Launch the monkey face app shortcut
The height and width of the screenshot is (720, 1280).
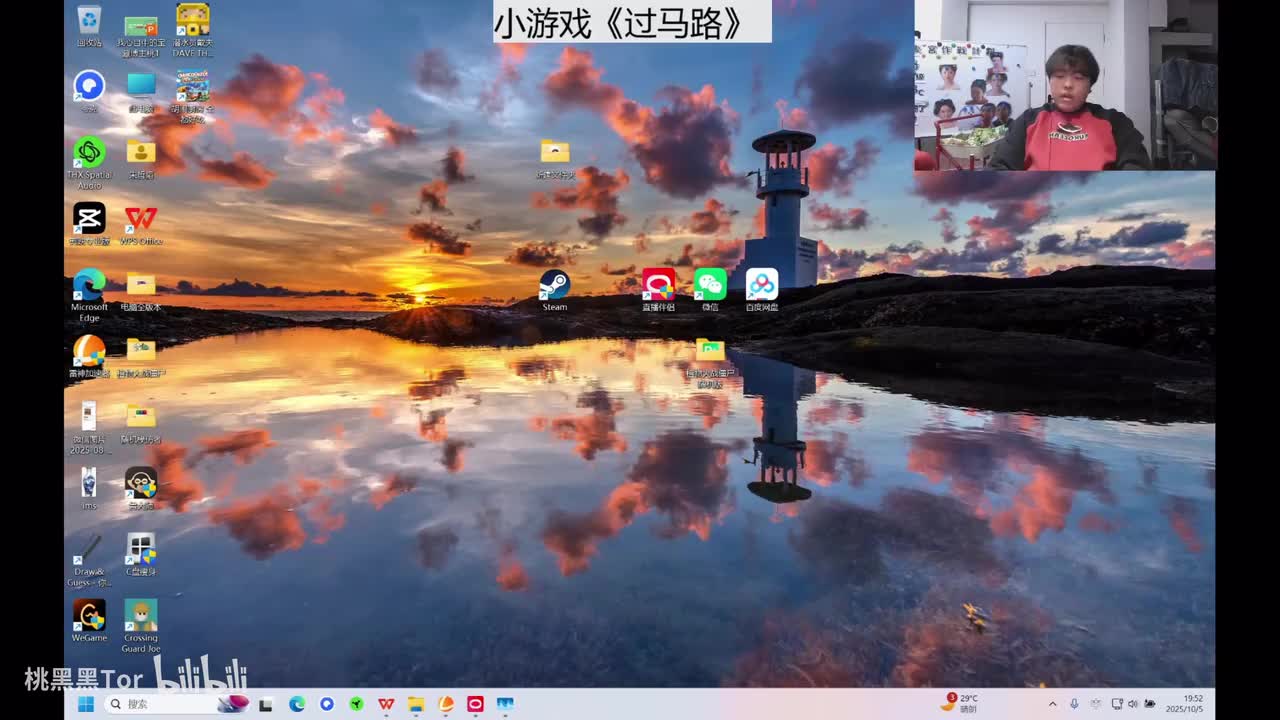tap(141, 487)
